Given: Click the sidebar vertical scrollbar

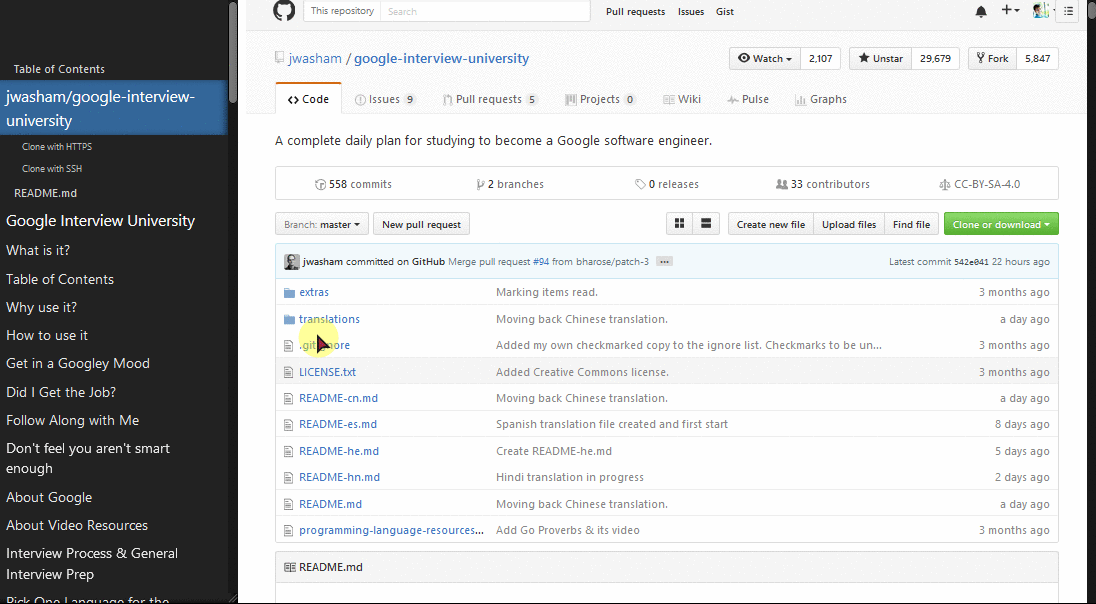Looking at the screenshot, I should [x=233, y=52].
